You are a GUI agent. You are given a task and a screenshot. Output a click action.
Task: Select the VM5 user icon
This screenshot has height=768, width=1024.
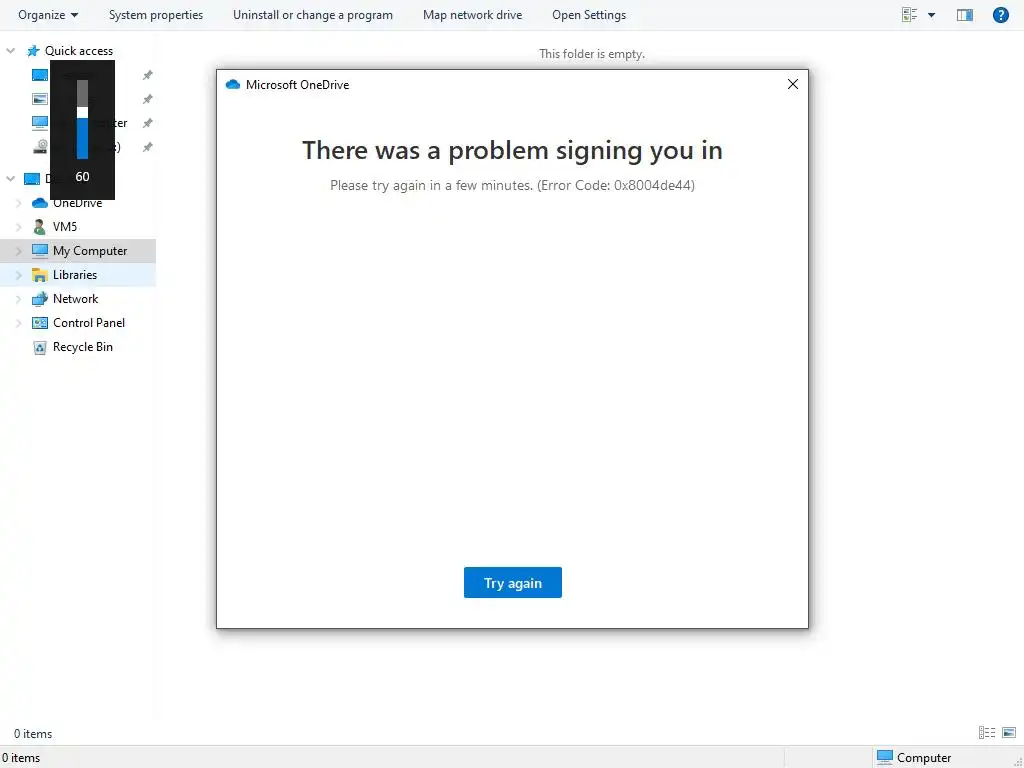click(40, 227)
